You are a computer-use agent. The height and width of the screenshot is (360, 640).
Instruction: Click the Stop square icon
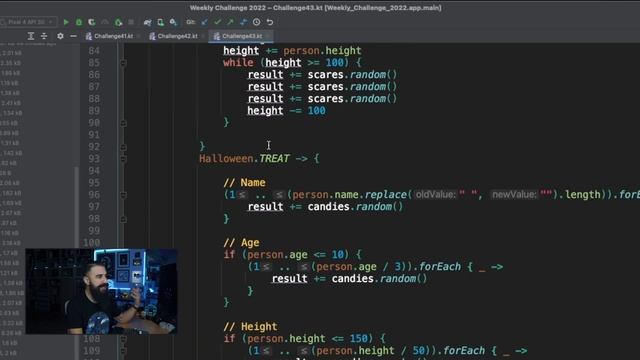pyautogui.click(x=131, y=22)
